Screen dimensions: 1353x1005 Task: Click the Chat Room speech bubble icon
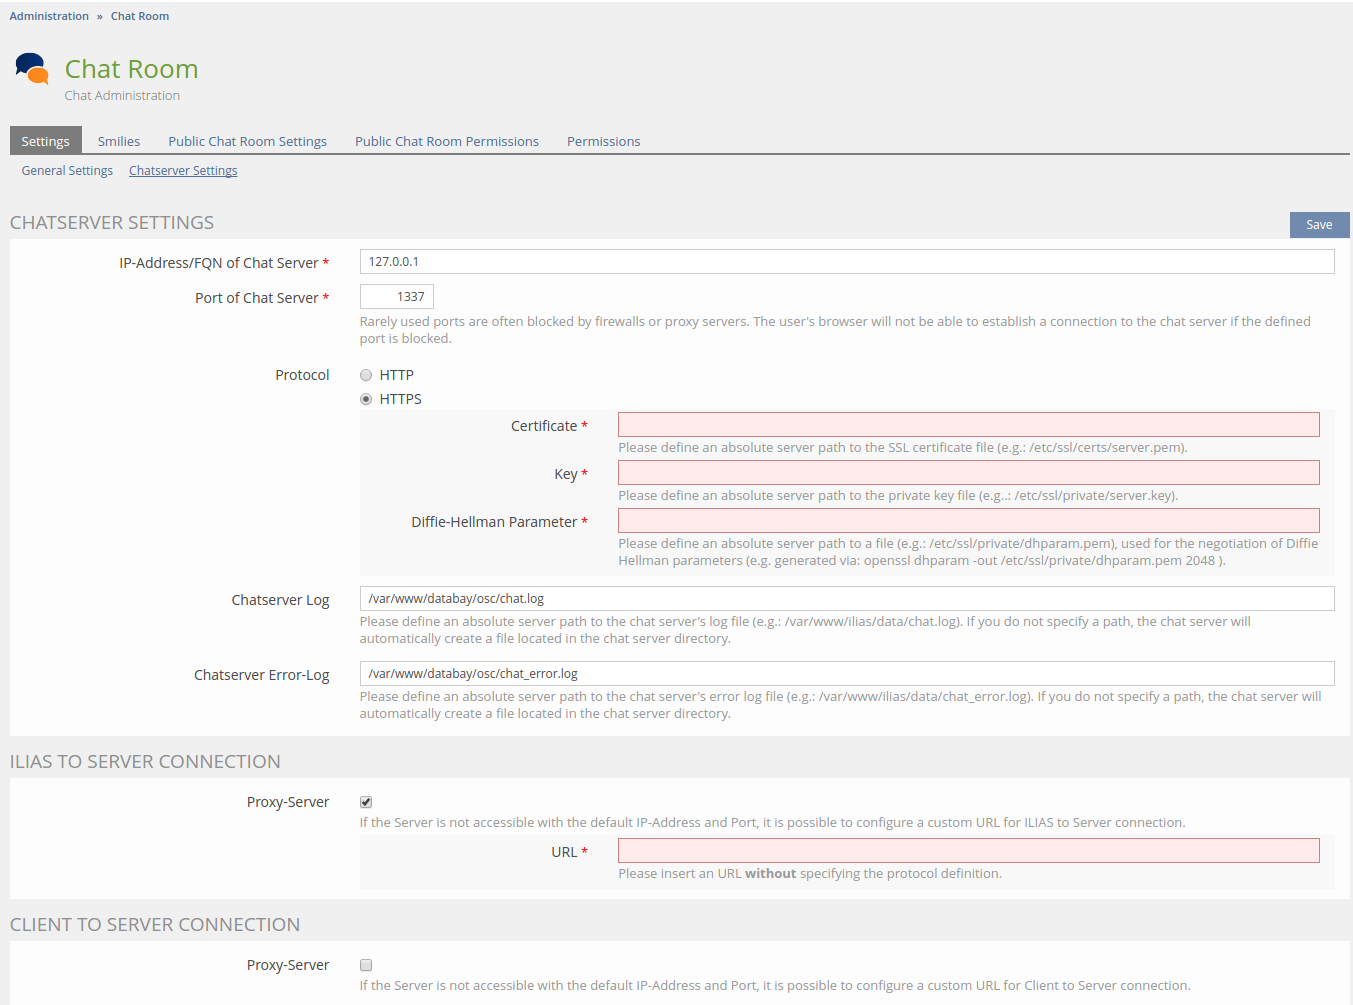tap(32, 69)
